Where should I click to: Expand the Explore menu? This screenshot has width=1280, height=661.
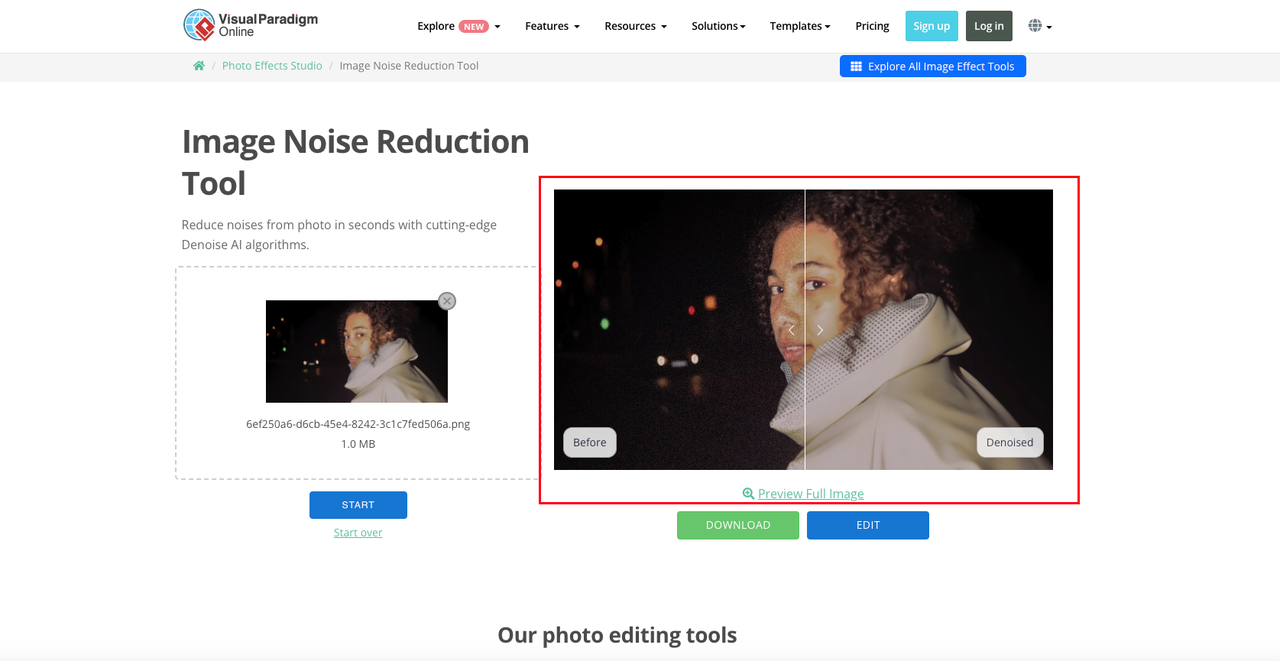tap(459, 26)
